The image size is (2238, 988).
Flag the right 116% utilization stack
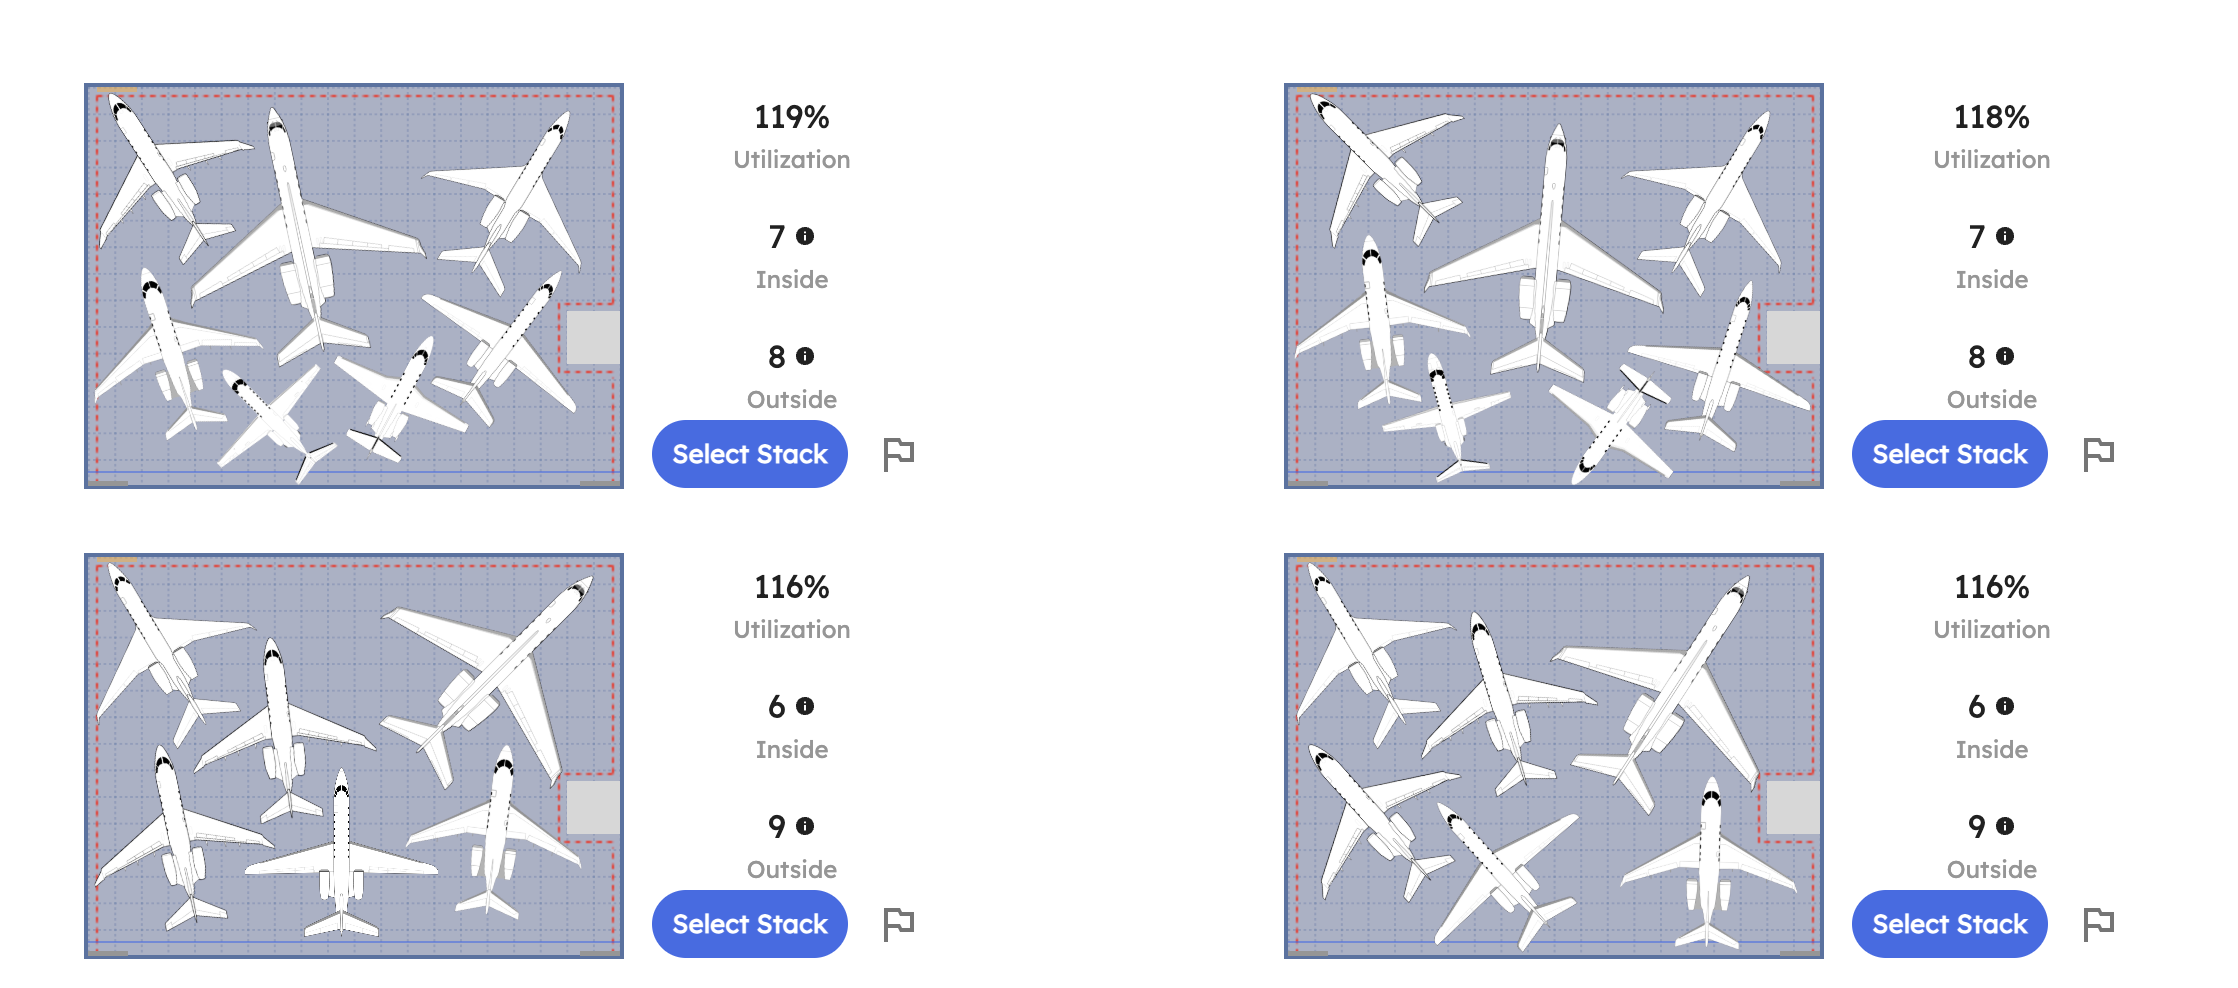(x=2098, y=923)
